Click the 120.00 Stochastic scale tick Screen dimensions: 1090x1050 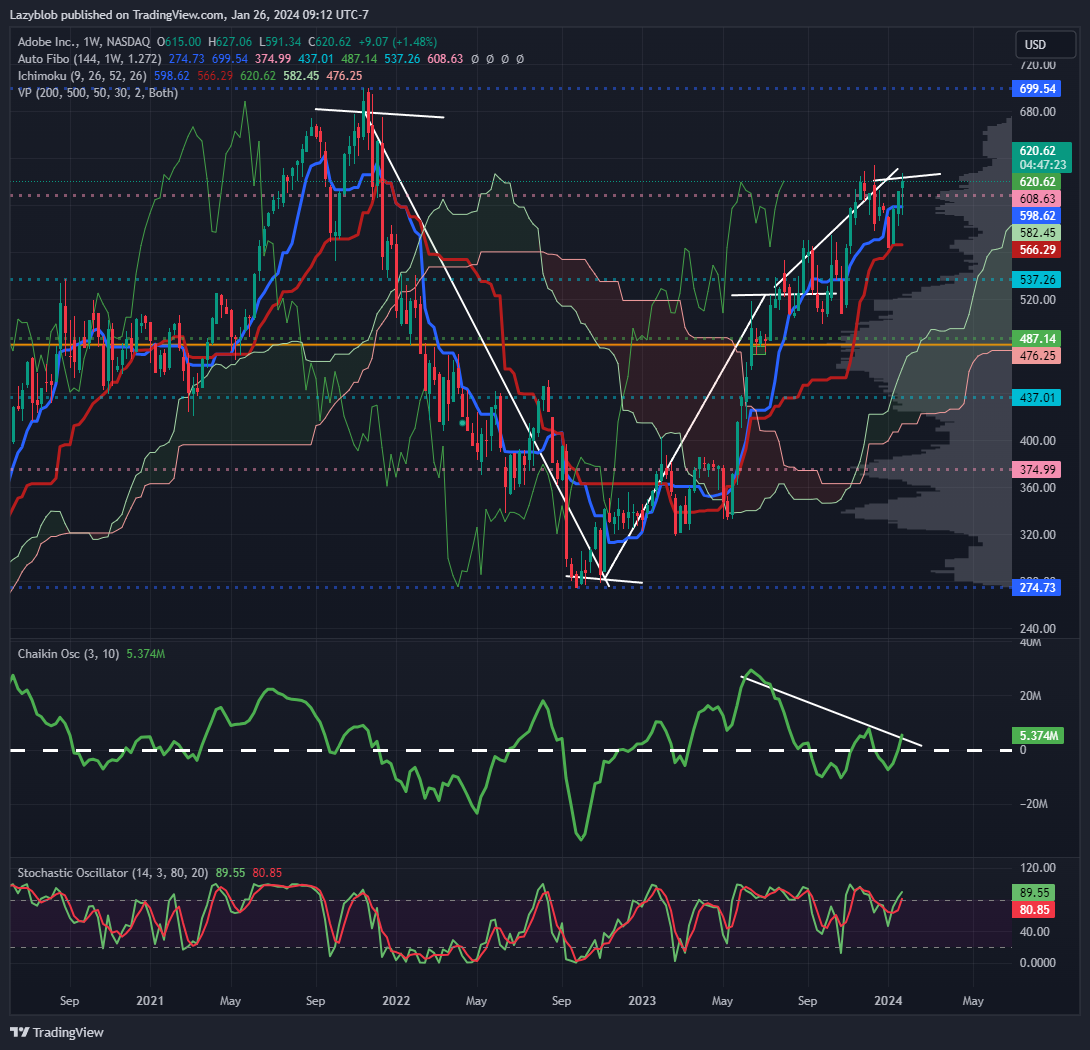(1037, 868)
